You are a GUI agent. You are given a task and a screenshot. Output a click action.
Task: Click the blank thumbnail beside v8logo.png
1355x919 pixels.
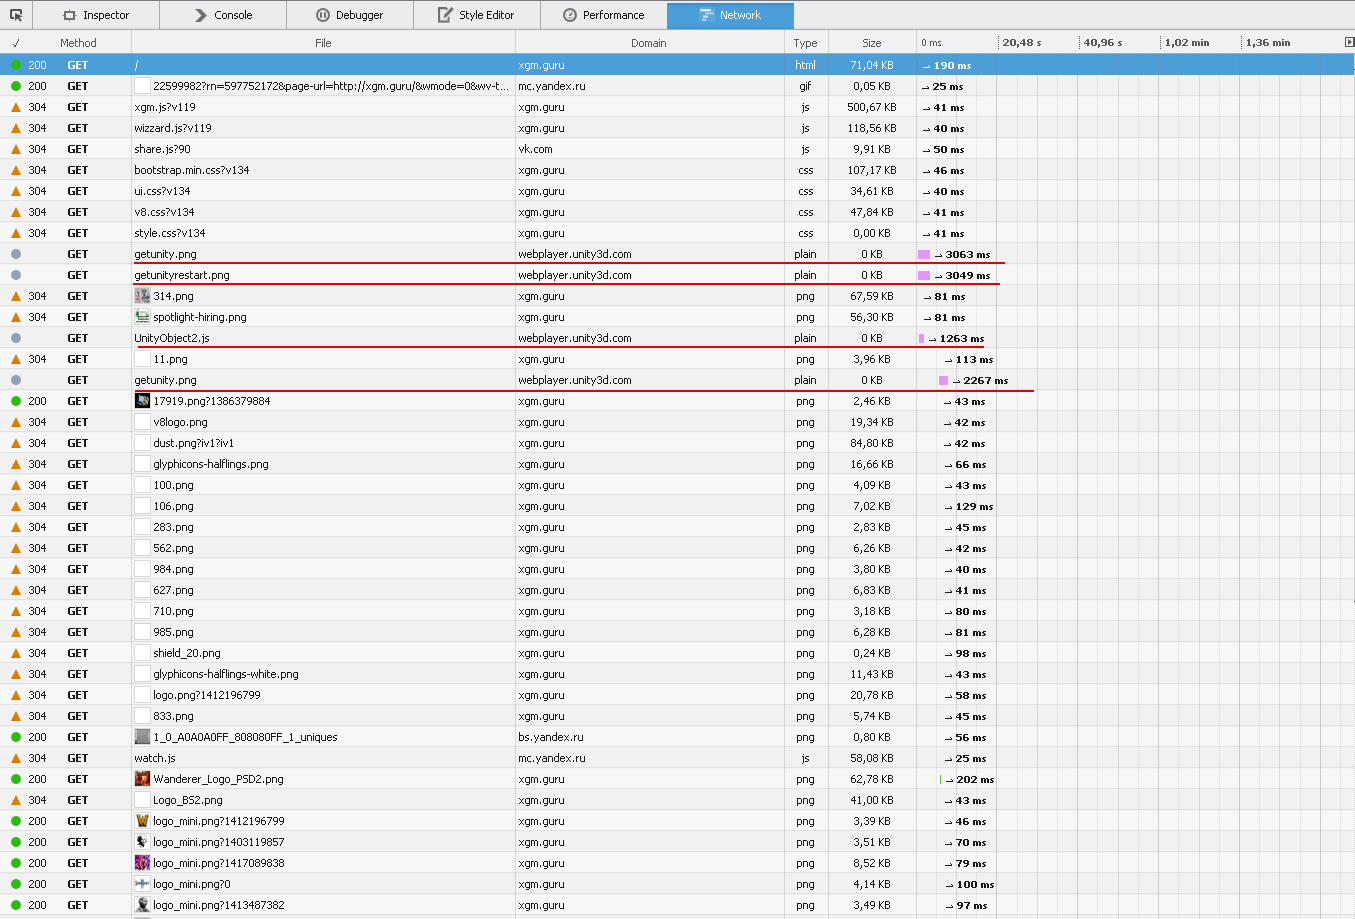point(142,422)
